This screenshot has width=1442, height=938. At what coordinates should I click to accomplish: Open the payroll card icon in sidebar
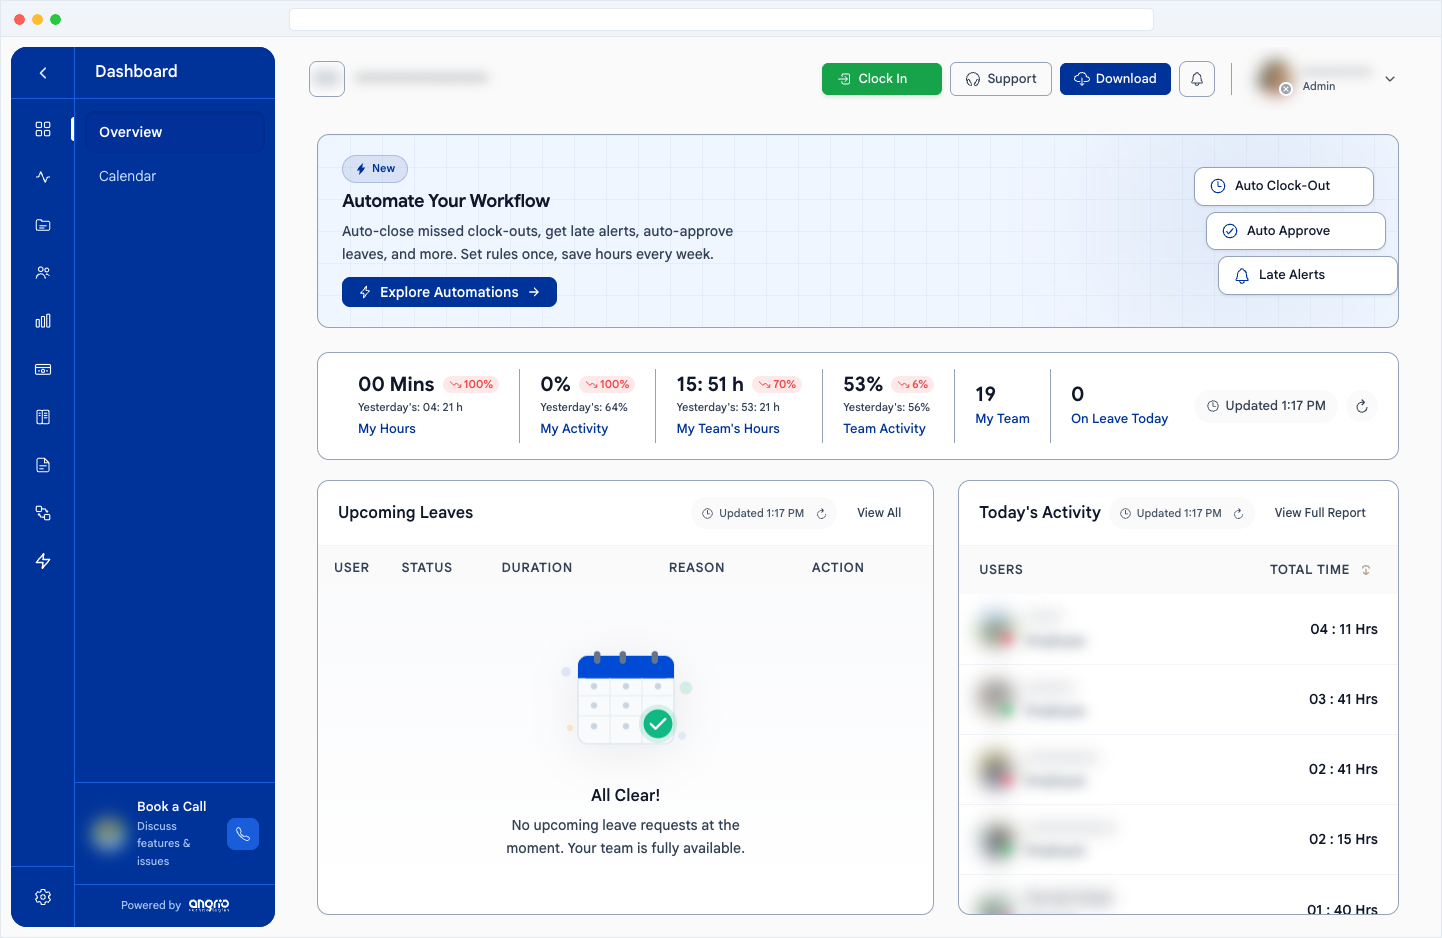[x=42, y=369]
